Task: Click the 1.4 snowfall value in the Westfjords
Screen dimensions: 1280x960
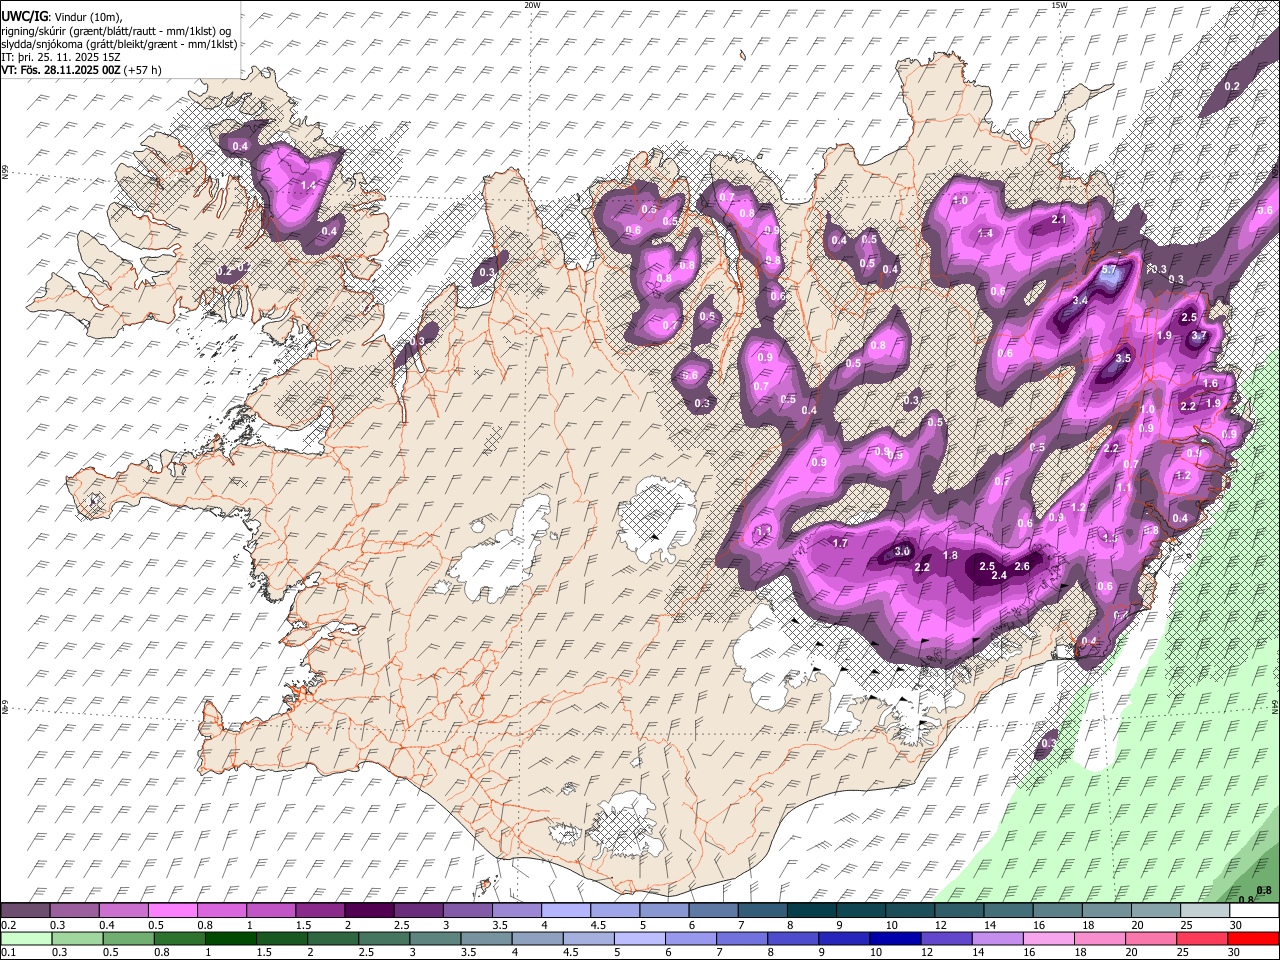Action: tap(308, 185)
